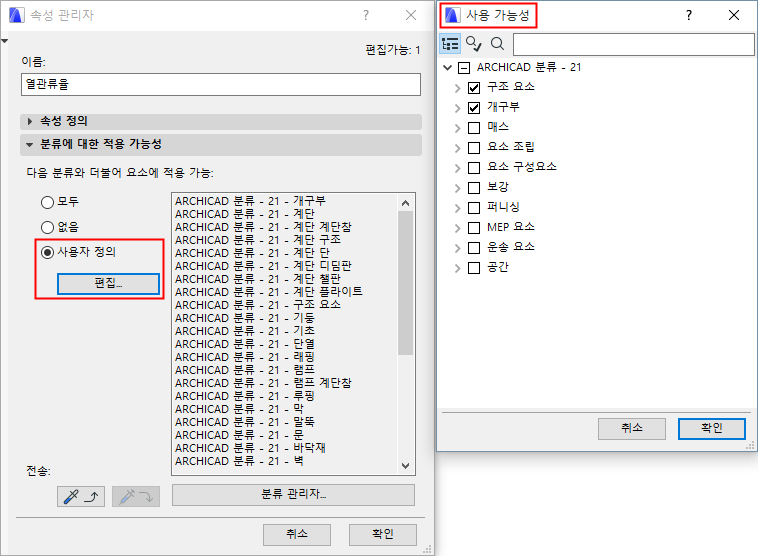Viewport: 758px width, 556px height.
Task: Close the 사용 가능성 window
Action: 734,15
